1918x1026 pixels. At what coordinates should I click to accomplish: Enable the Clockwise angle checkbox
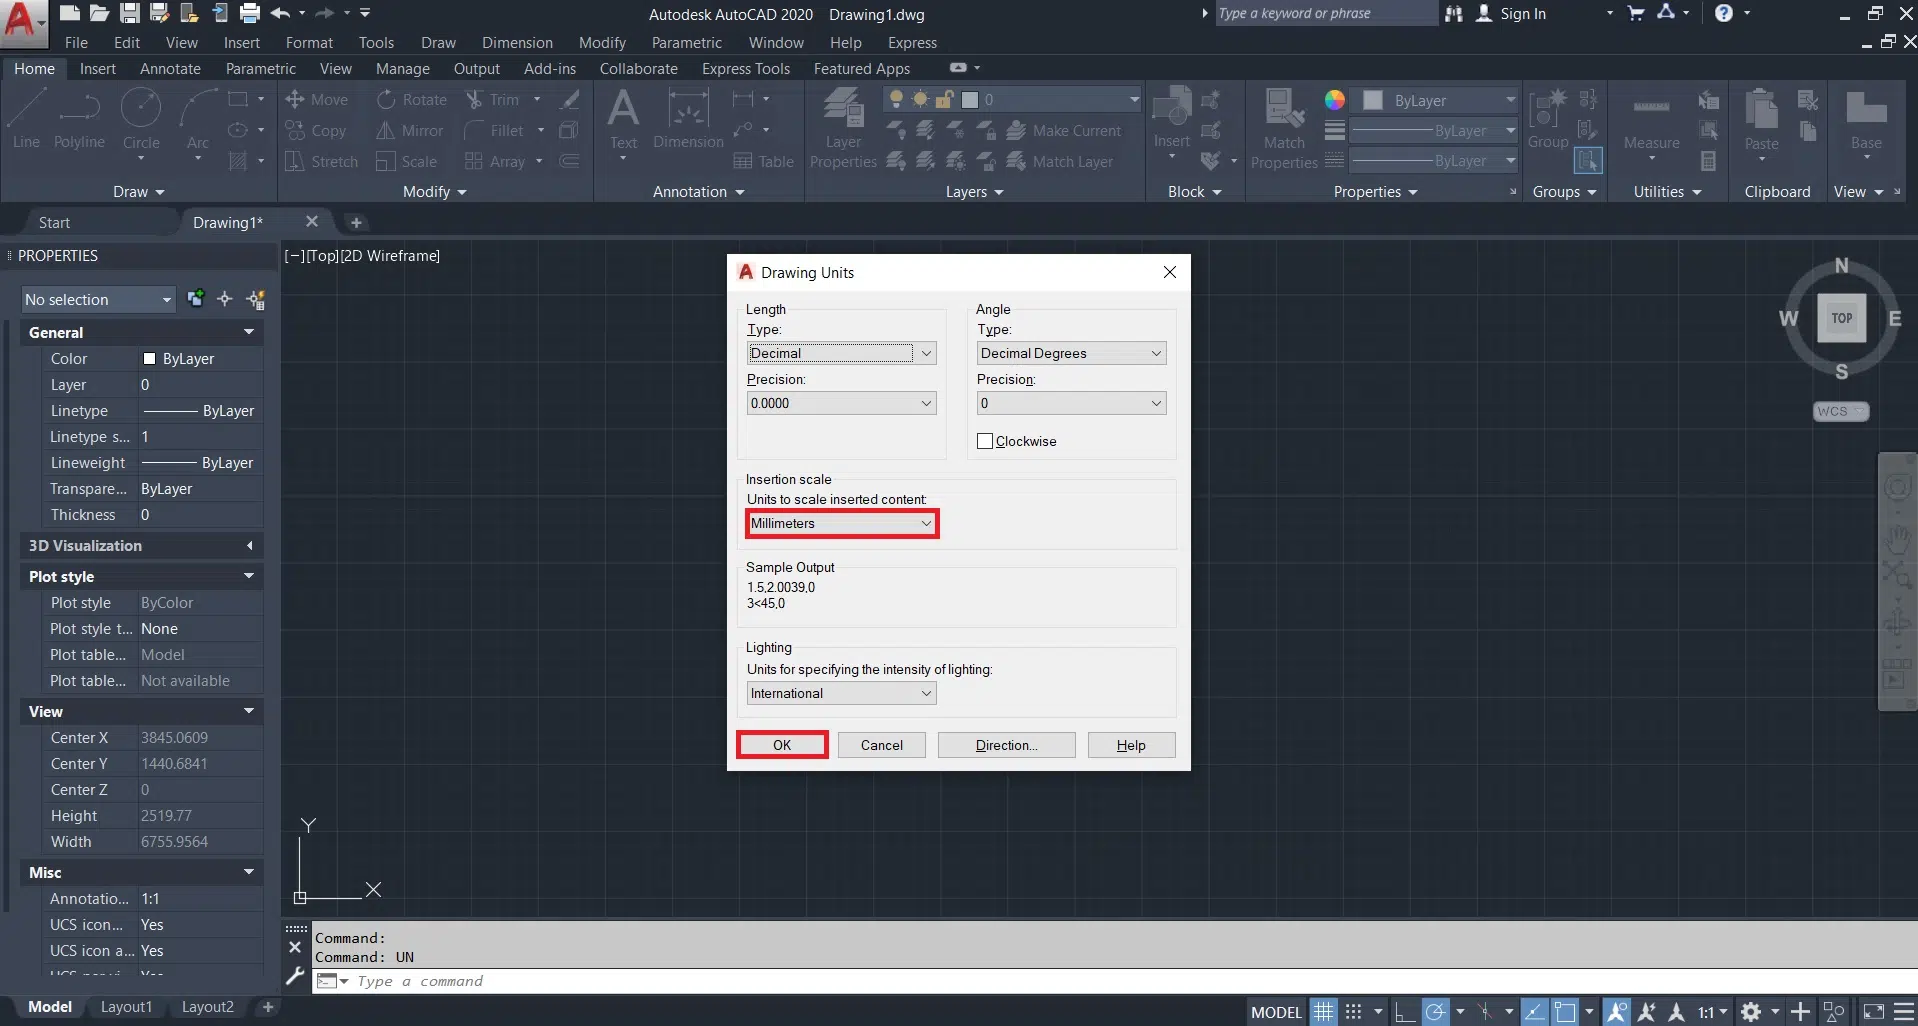[x=985, y=441]
